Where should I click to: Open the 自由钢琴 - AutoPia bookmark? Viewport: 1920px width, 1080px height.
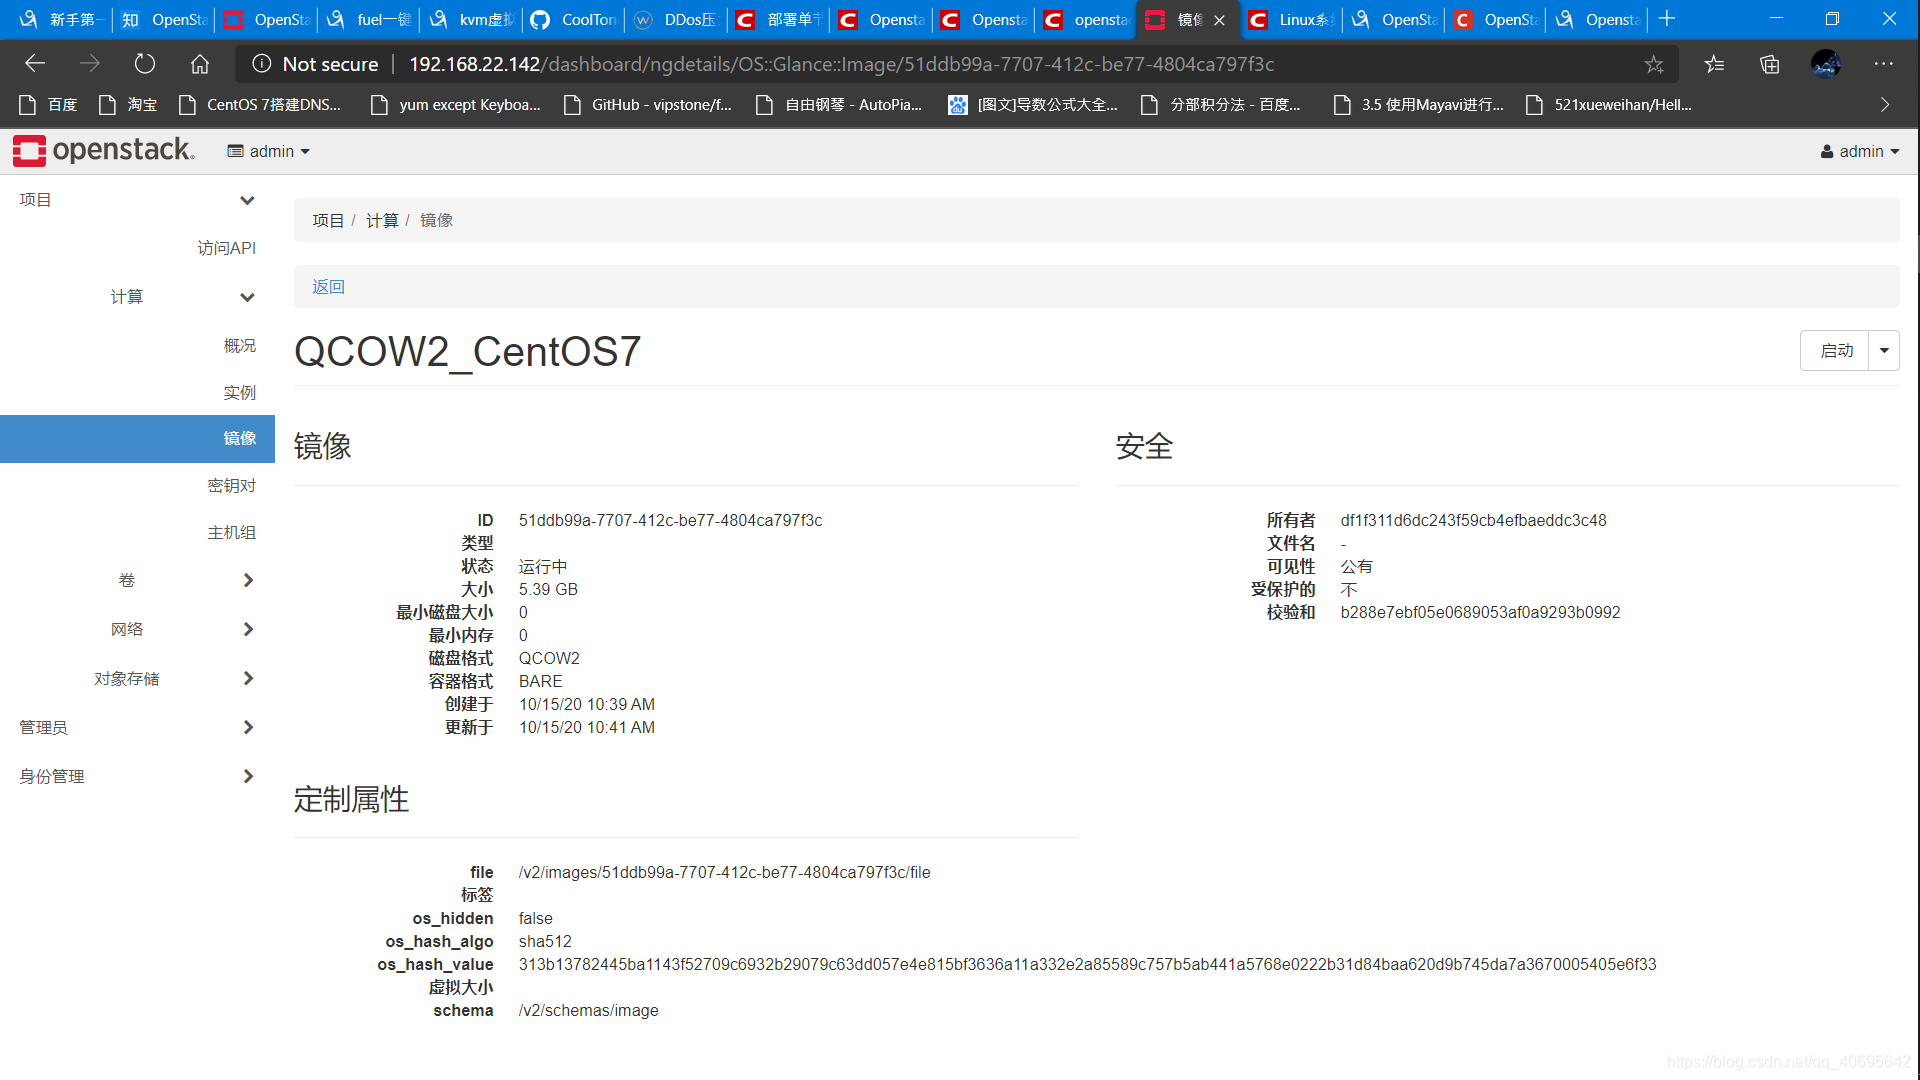pos(839,104)
